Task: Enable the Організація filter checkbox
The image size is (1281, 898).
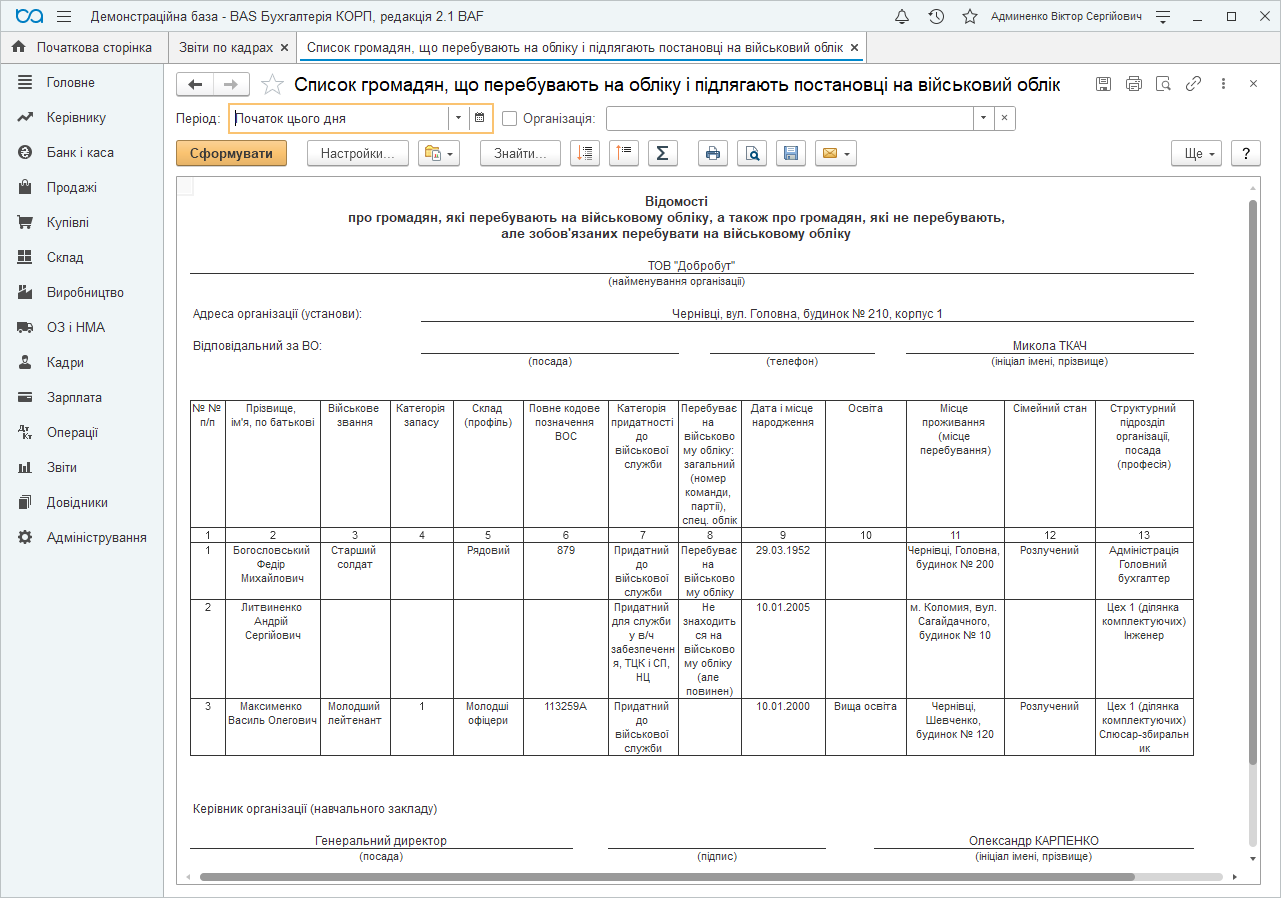Action: tap(510, 118)
